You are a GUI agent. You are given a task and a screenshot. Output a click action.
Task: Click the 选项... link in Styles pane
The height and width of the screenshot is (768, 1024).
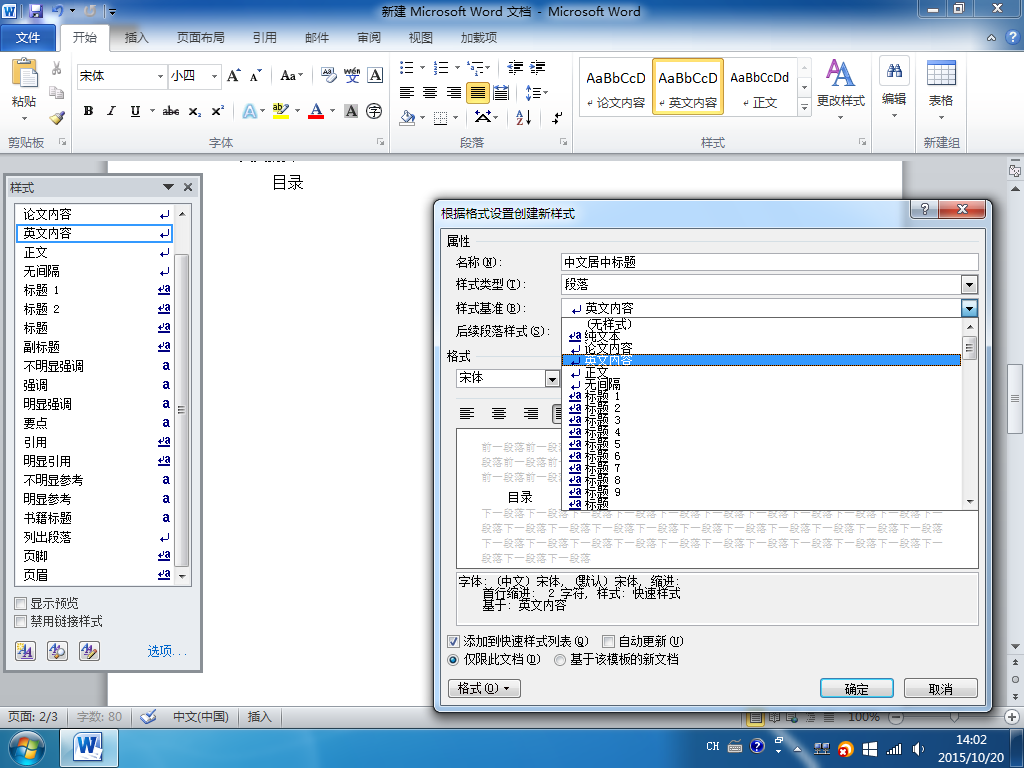tap(167, 650)
